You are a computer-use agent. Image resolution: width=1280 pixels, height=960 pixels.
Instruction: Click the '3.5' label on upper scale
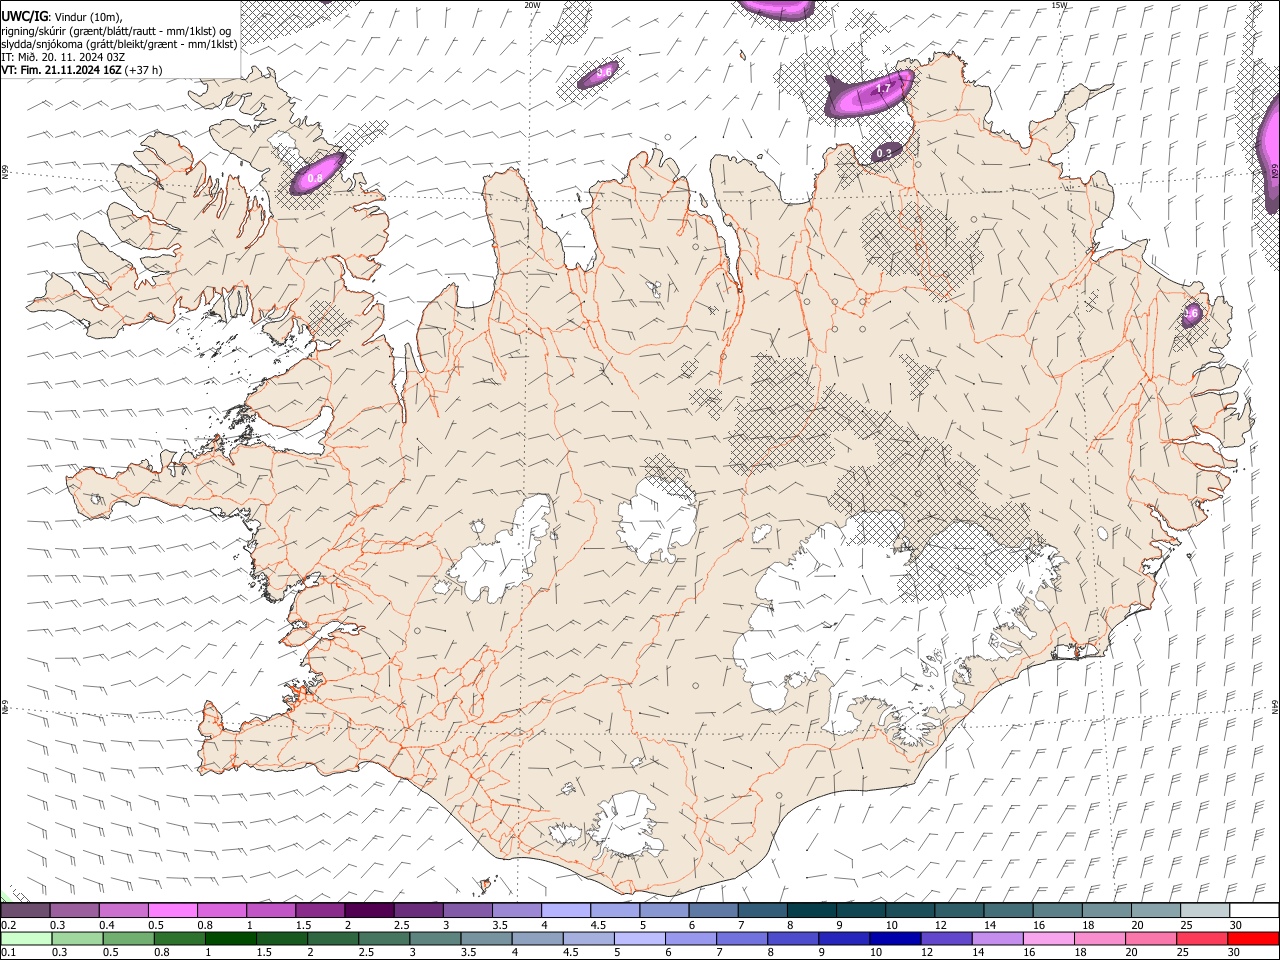pyautogui.click(x=498, y=926)
